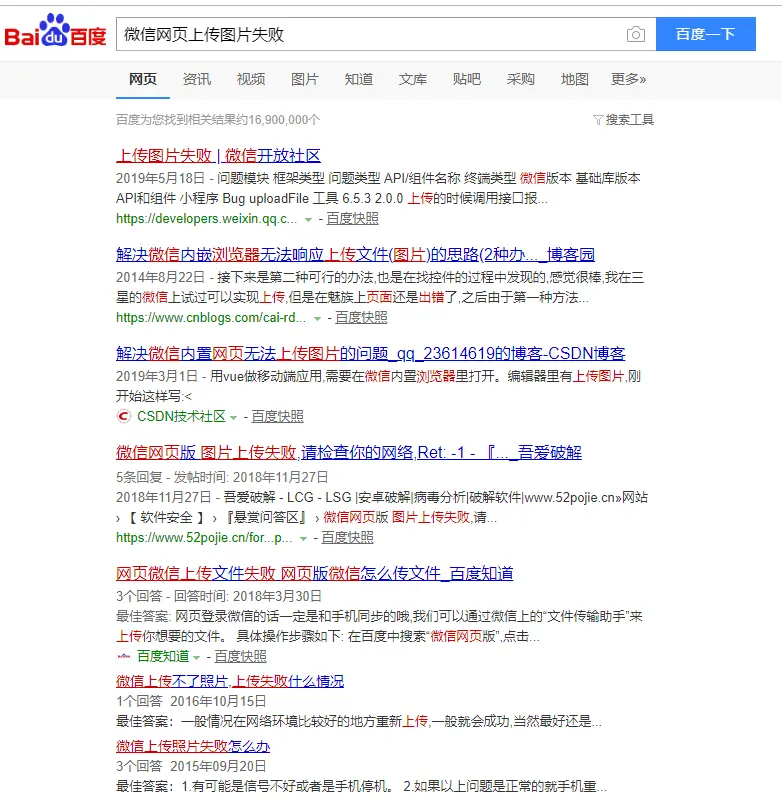Click date text 2019年3月1日

click(156, 376)
